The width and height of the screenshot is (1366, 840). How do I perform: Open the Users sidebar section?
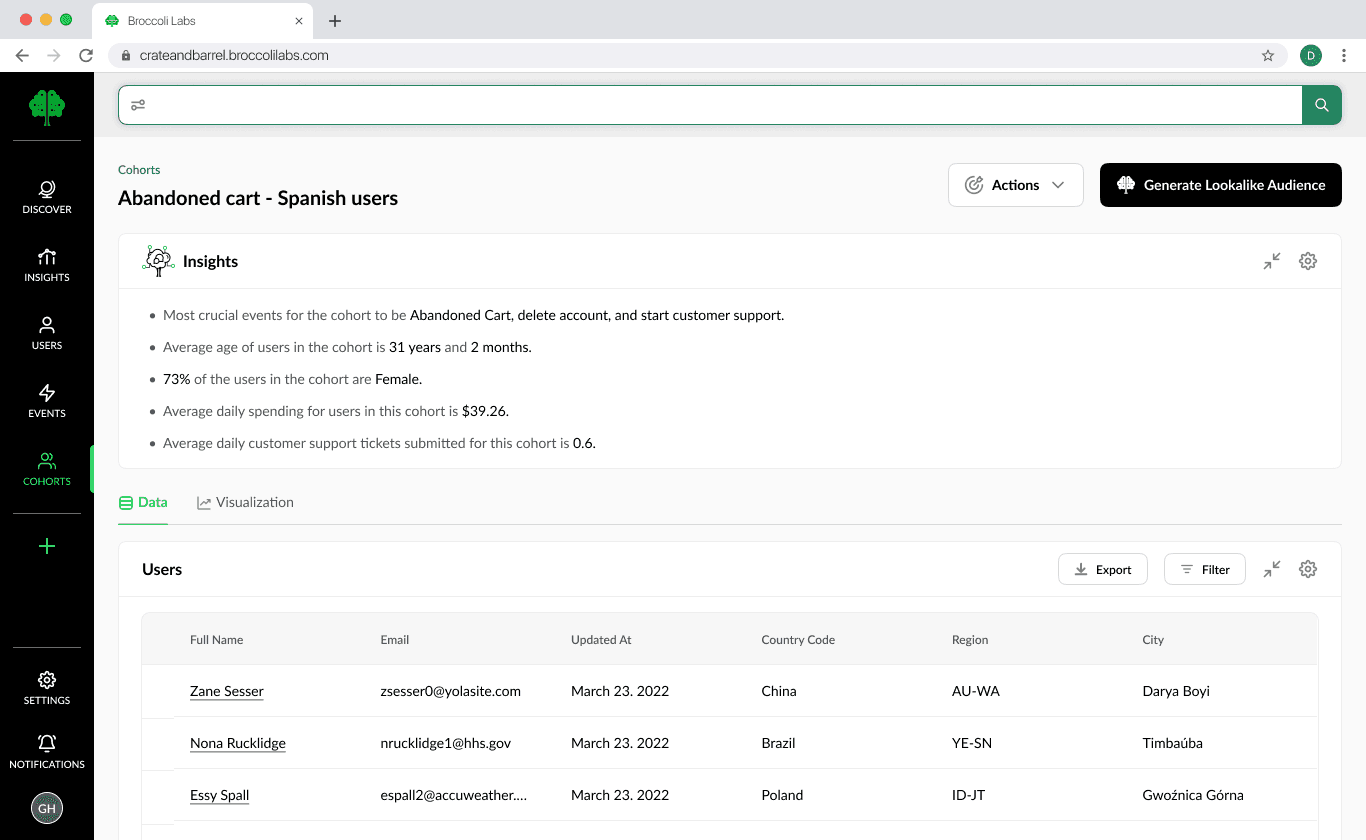click(x=47, y=333)
